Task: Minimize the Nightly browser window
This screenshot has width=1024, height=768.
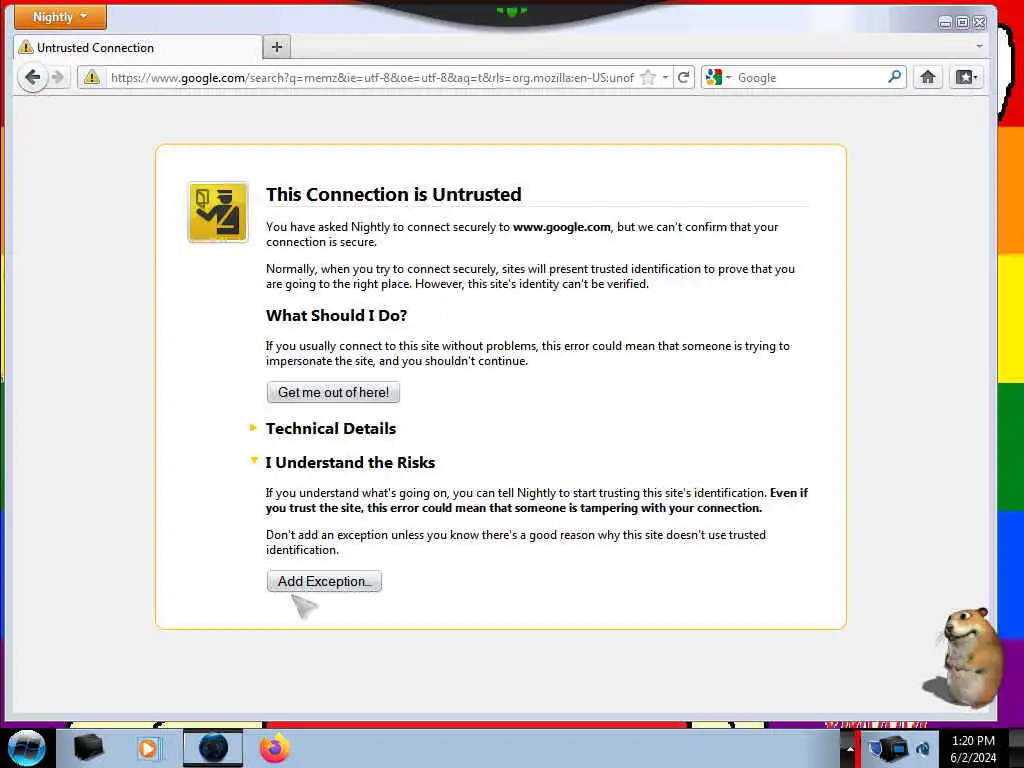Action: click(x=945, y=23)
